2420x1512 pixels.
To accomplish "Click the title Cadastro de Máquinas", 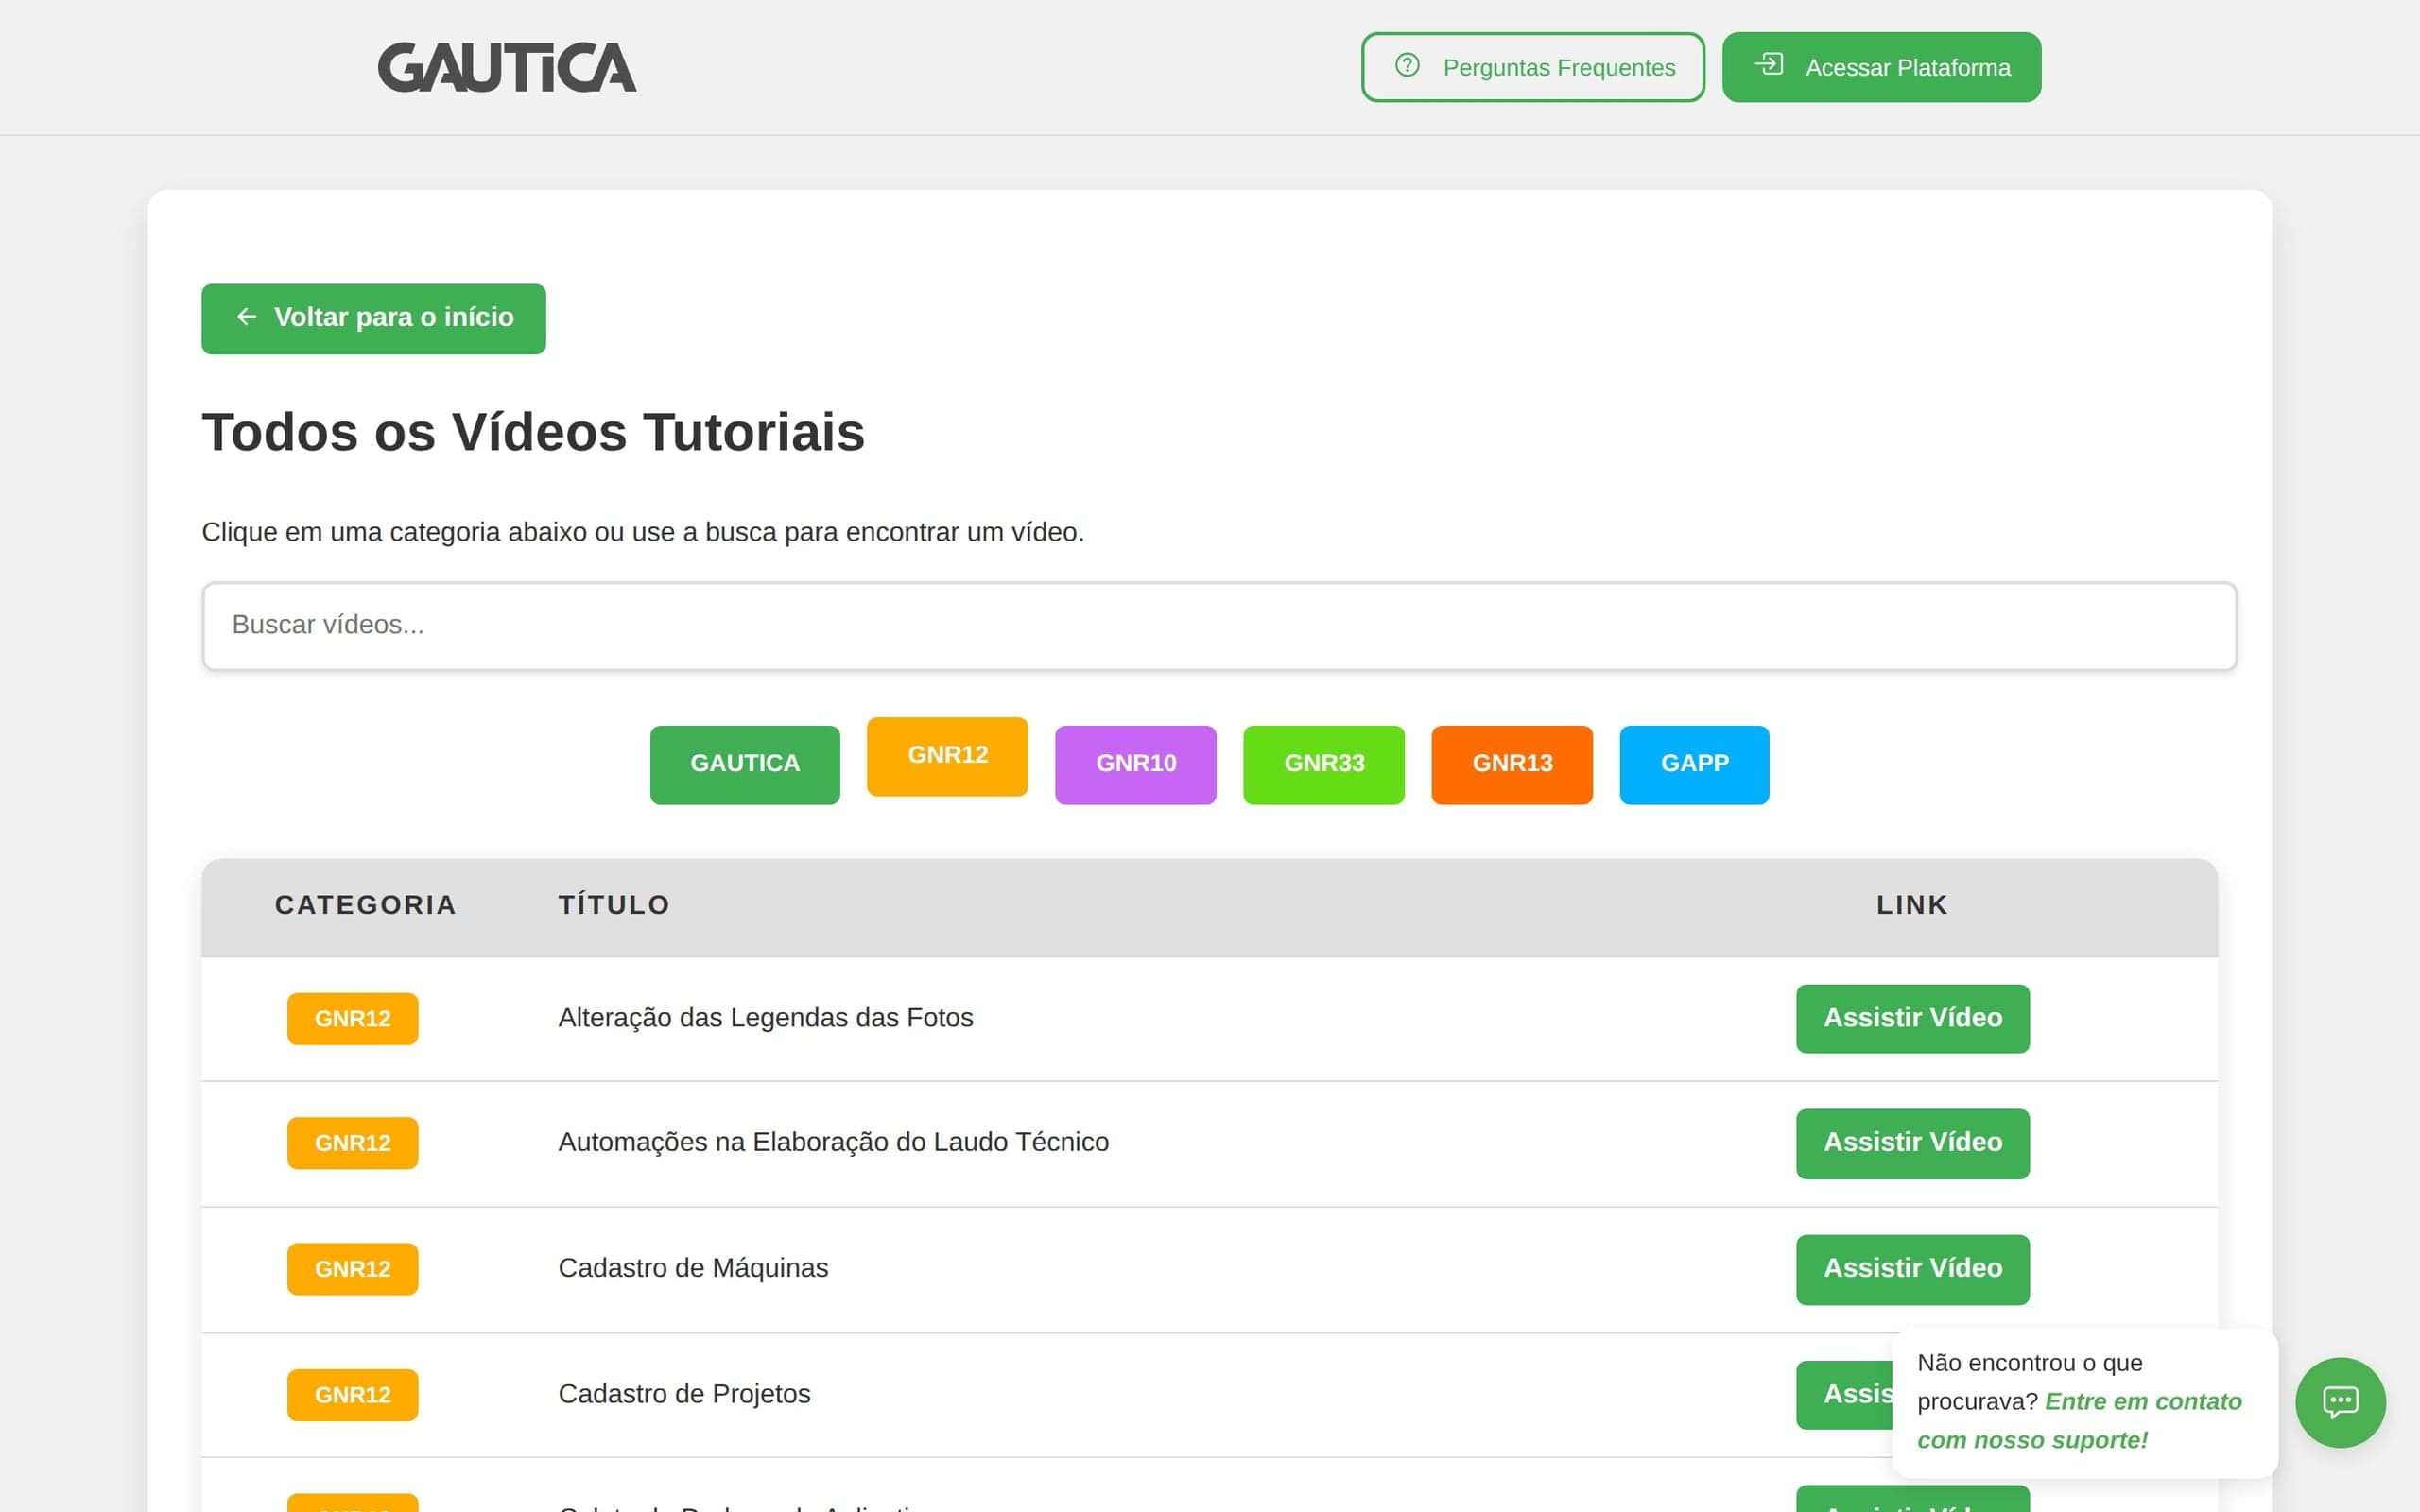I will (693, 1268).
